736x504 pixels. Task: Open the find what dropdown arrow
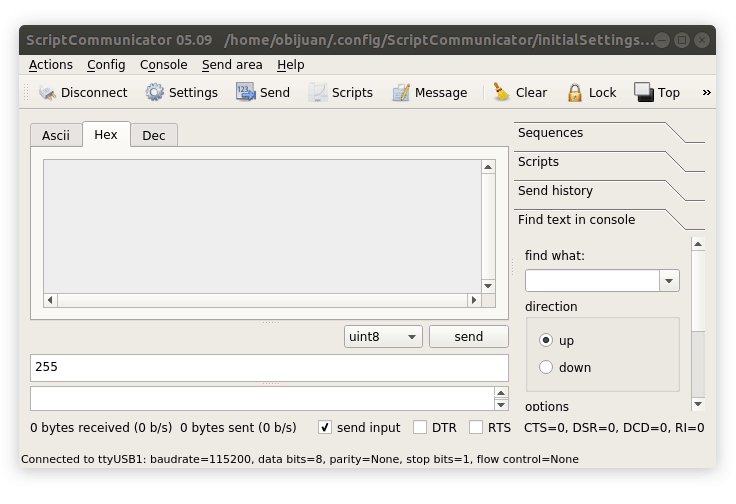(669, 281)
